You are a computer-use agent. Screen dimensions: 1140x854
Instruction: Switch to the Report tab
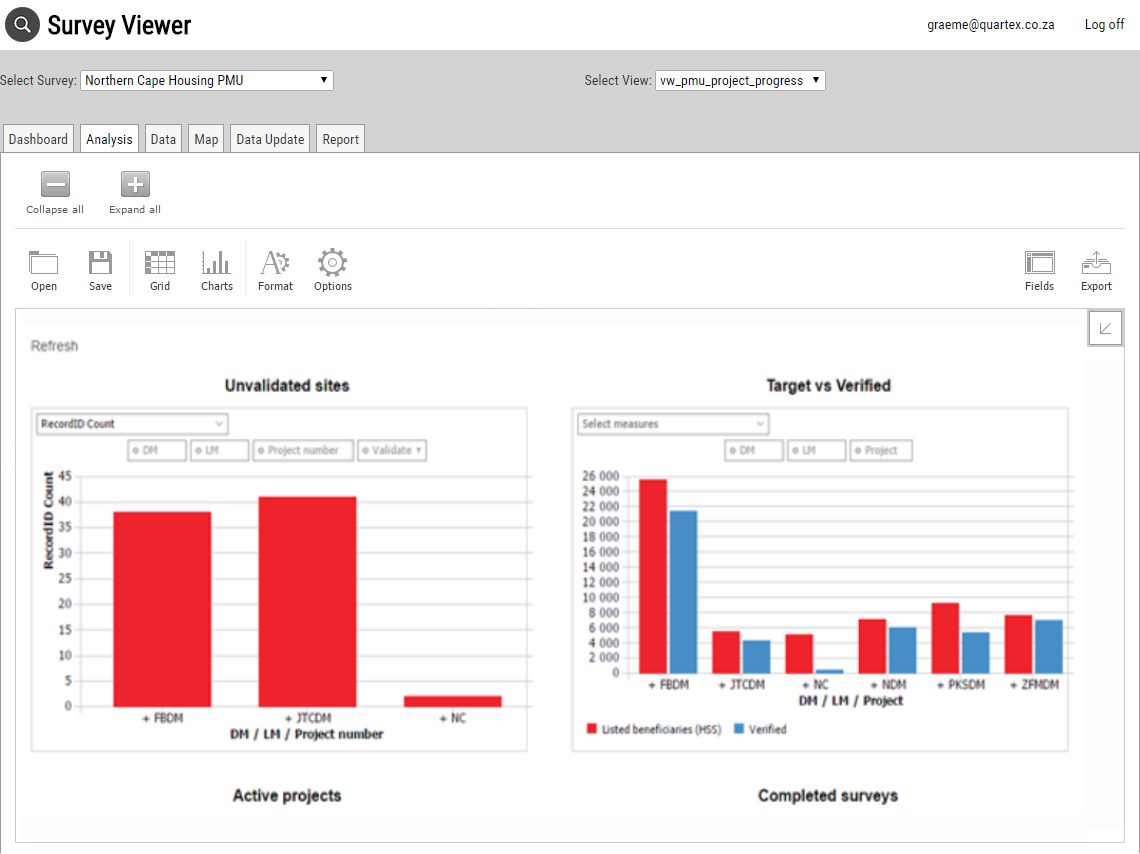(340, 139)
